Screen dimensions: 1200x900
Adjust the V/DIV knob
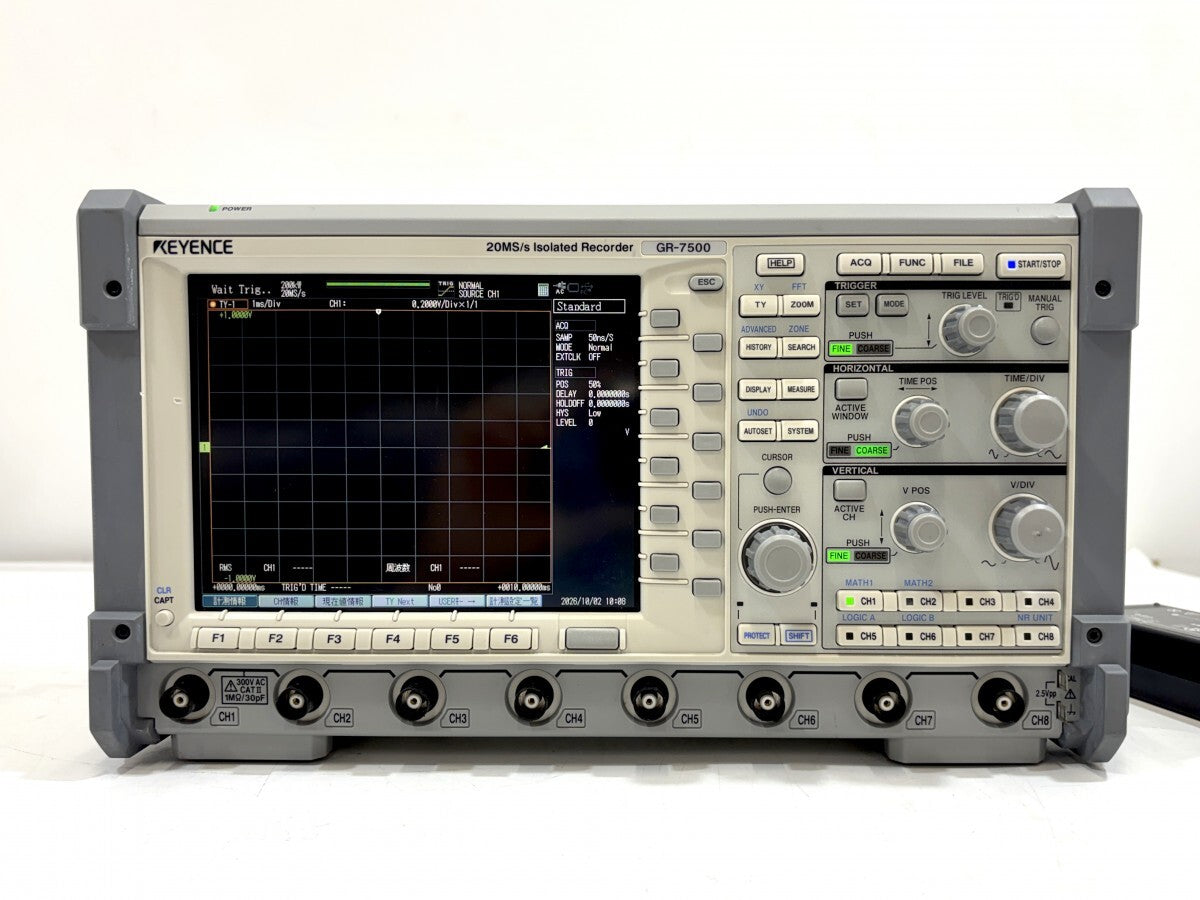pyautogui.click(x=1028, y=528)
